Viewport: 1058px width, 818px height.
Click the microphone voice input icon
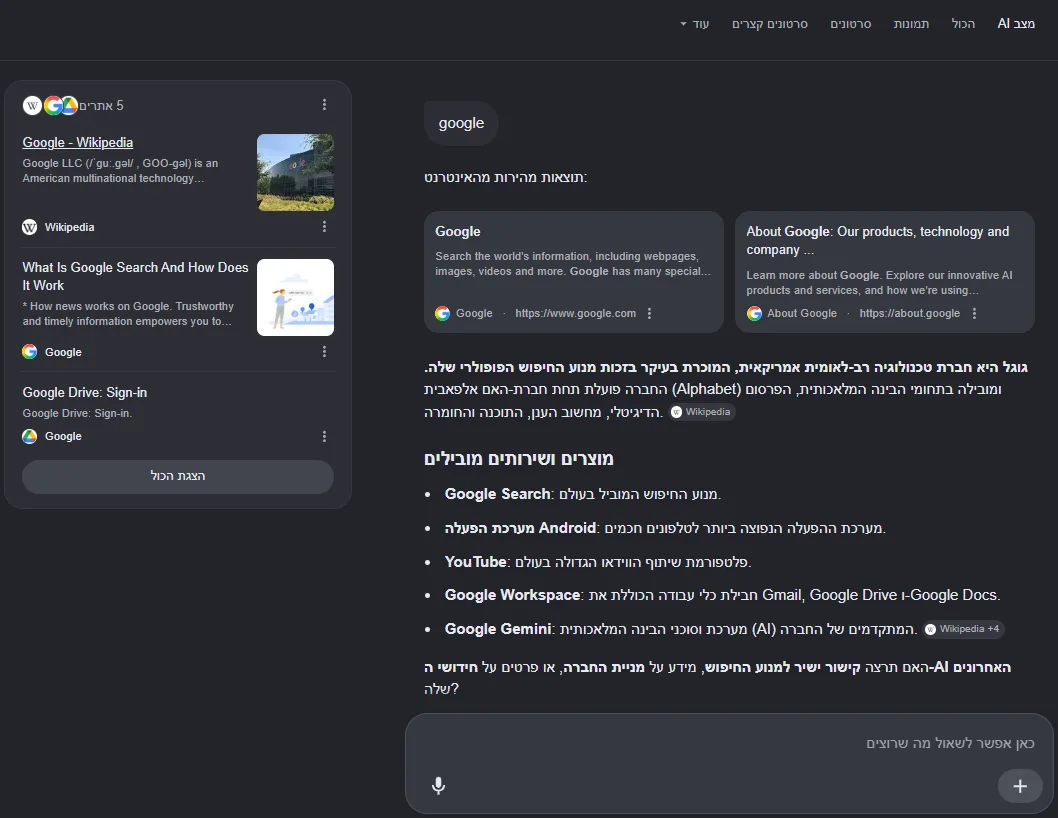pos(439,786)
